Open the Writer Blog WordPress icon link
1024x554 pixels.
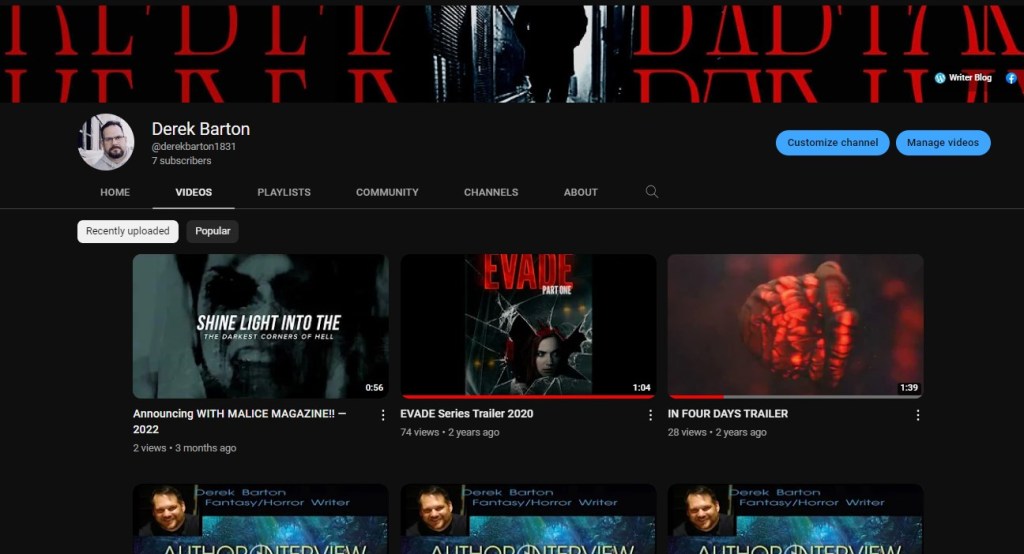click(940, 78)
